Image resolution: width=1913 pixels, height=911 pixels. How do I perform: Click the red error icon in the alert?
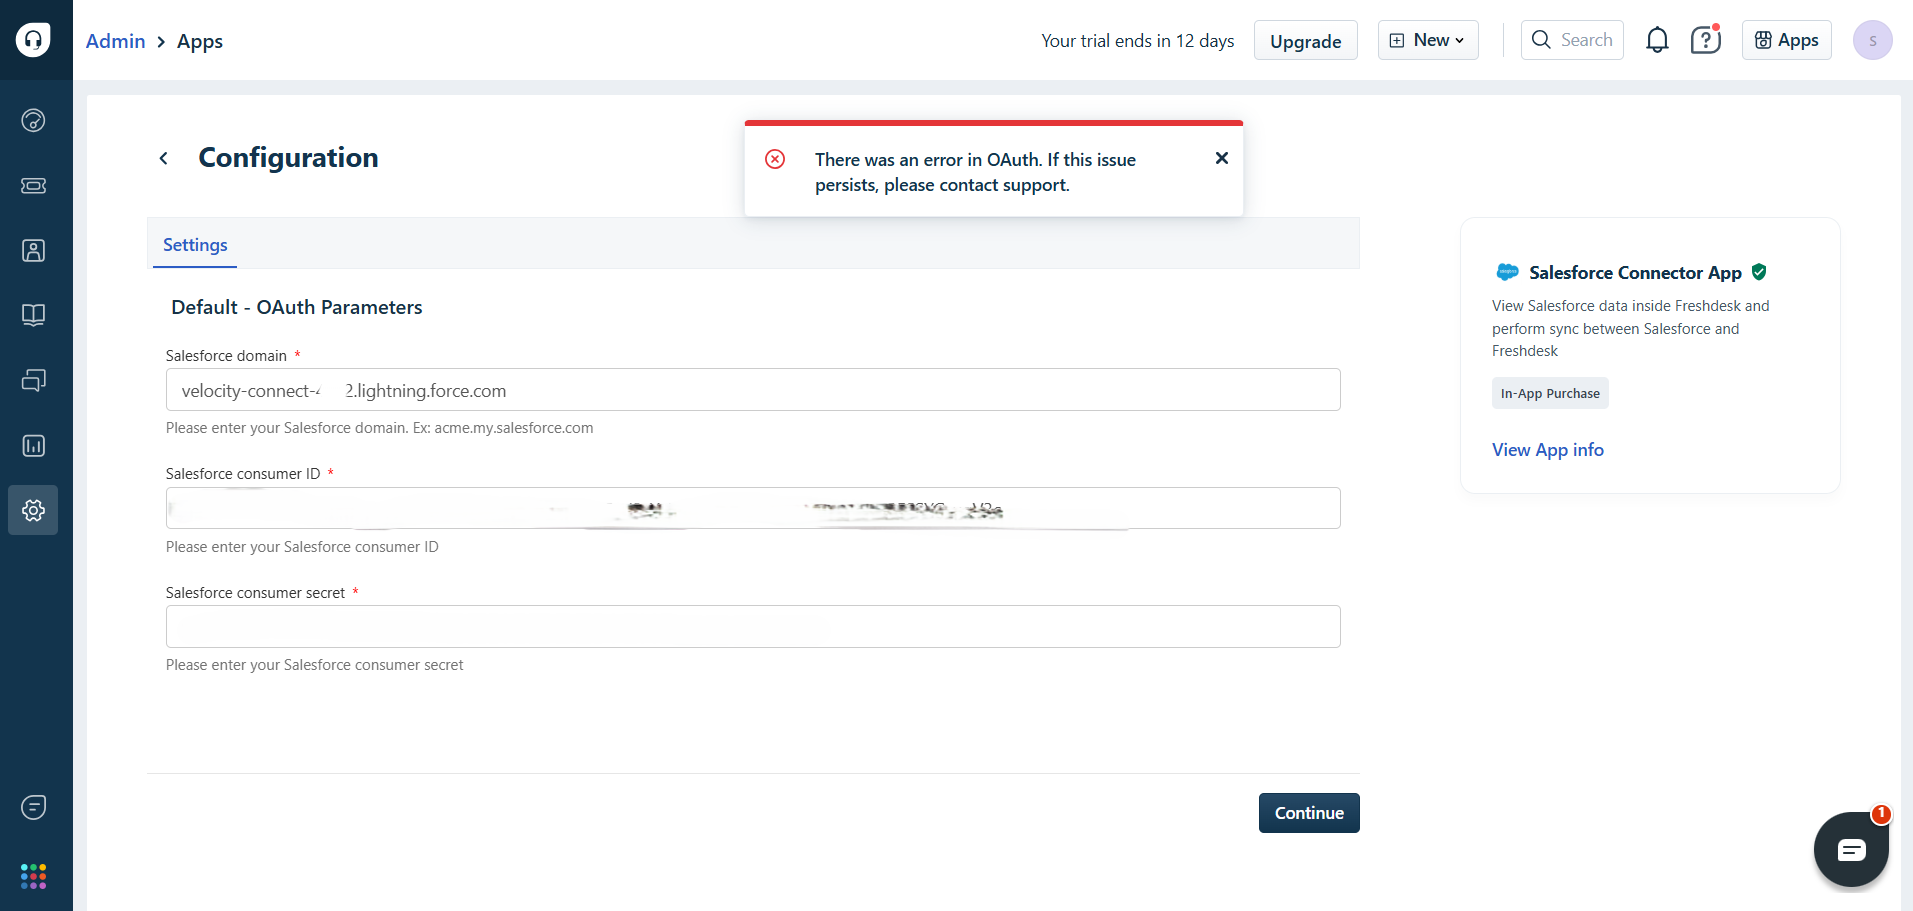(x=775, y=159)
